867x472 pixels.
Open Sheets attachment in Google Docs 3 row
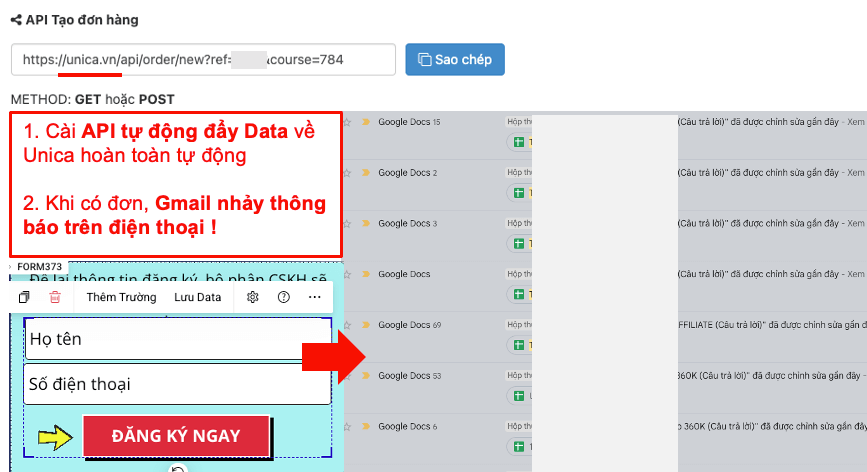click(x=519, y=244)
